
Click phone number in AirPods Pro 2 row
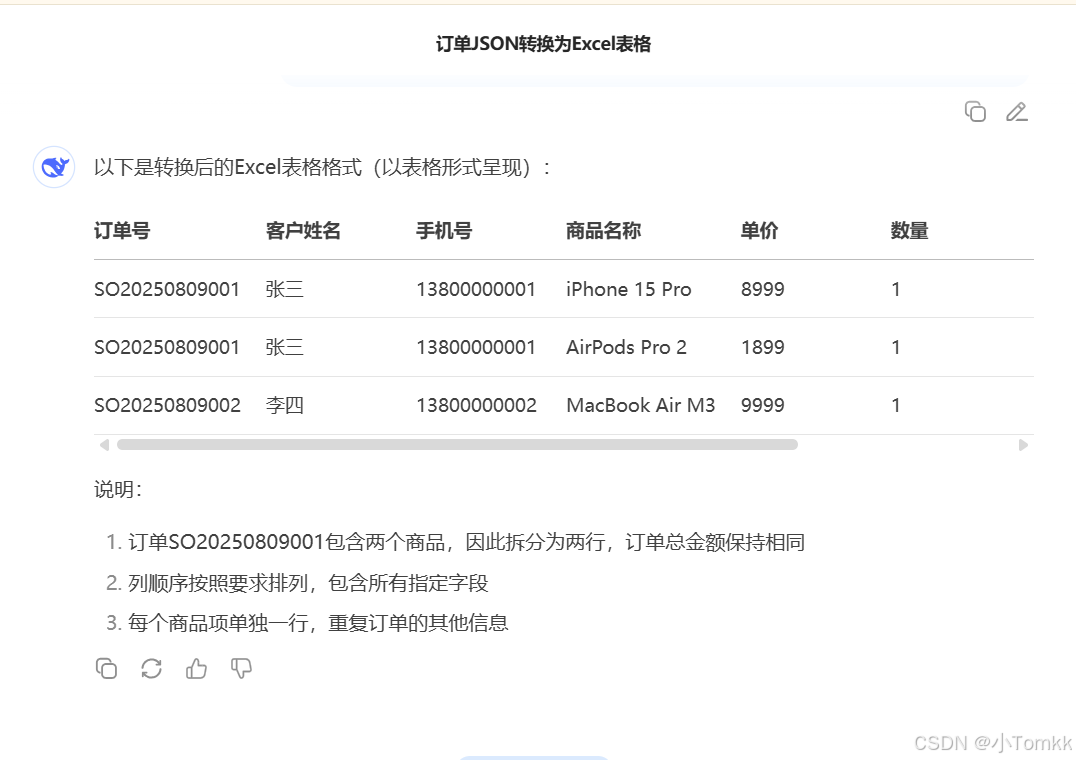[476, 347]
